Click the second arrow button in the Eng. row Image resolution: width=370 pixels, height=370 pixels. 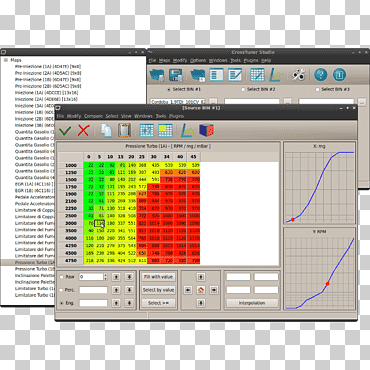click(129, 303)
